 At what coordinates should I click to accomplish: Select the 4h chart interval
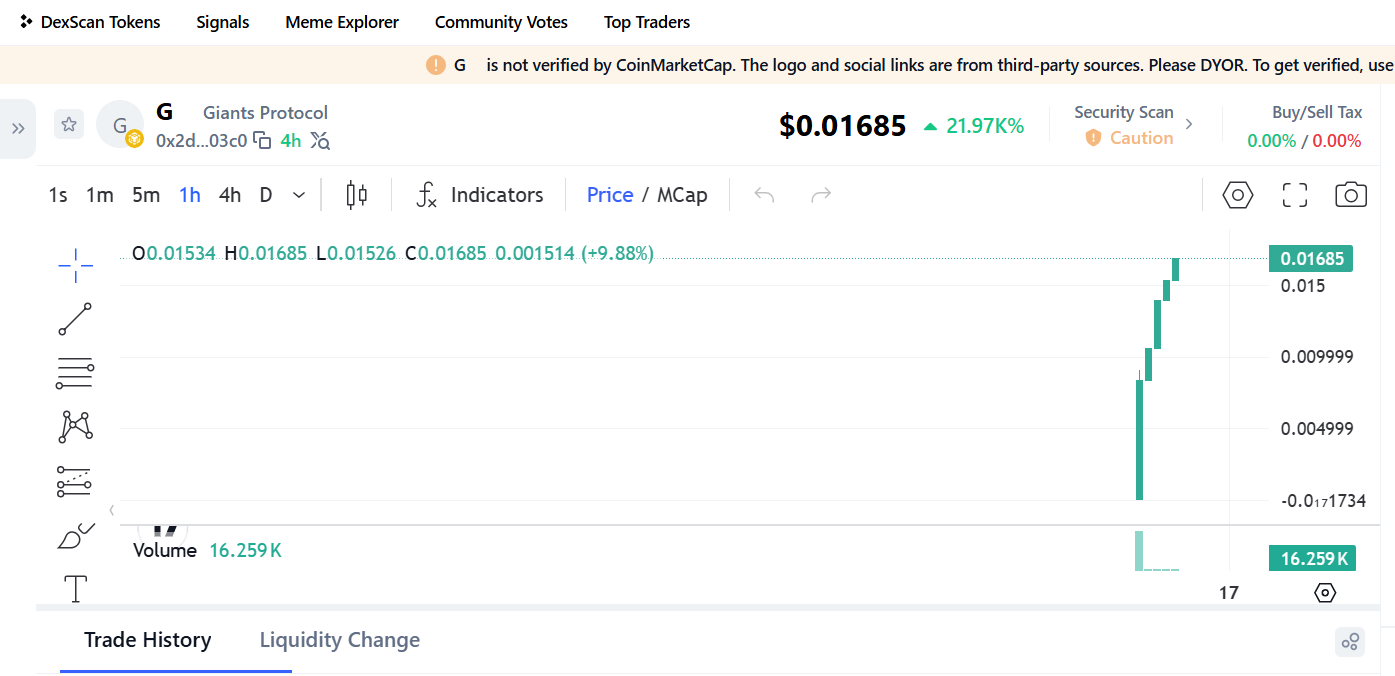click(x=230, y=195)
